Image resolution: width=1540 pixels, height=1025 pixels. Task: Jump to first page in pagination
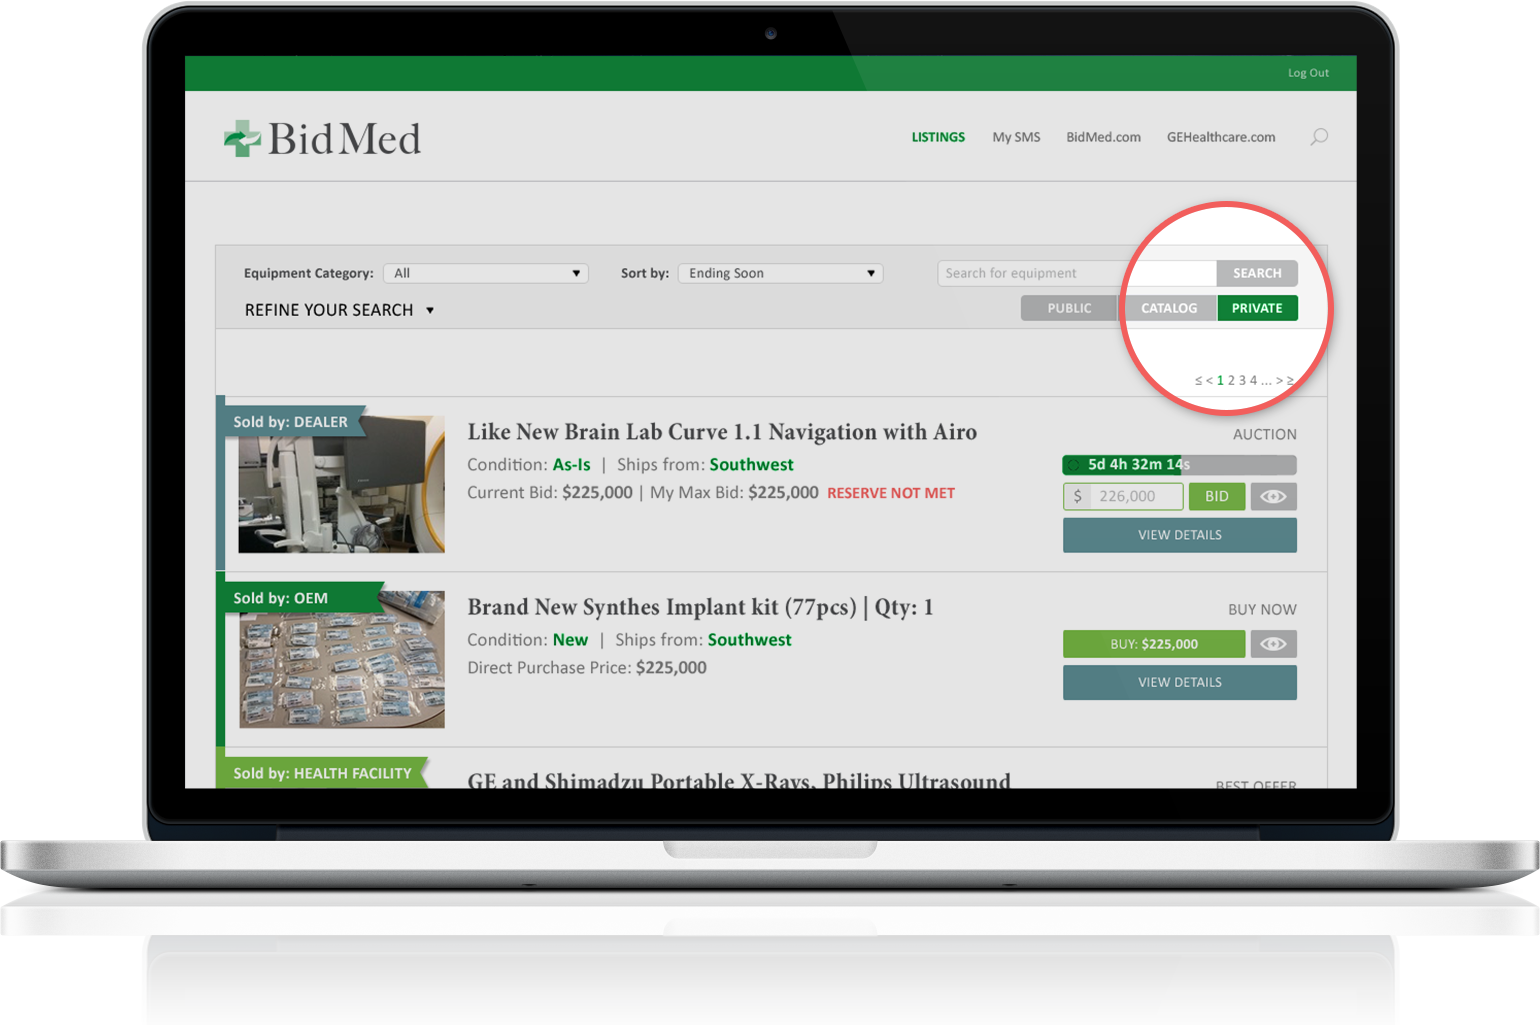tap(1198, 381)
